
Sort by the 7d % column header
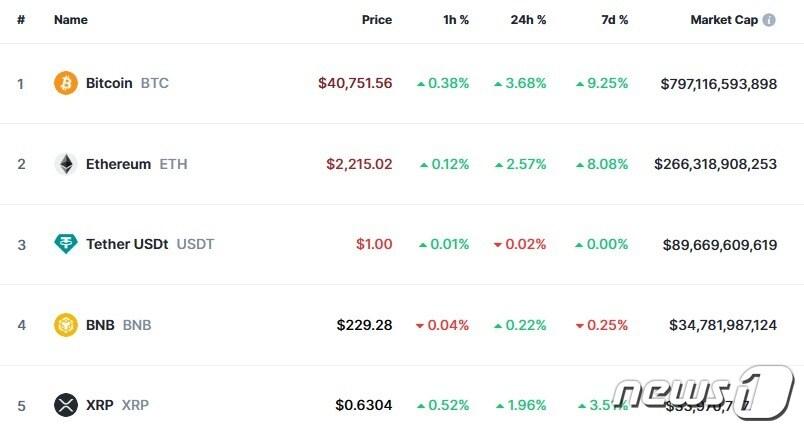tap(616, 20)
